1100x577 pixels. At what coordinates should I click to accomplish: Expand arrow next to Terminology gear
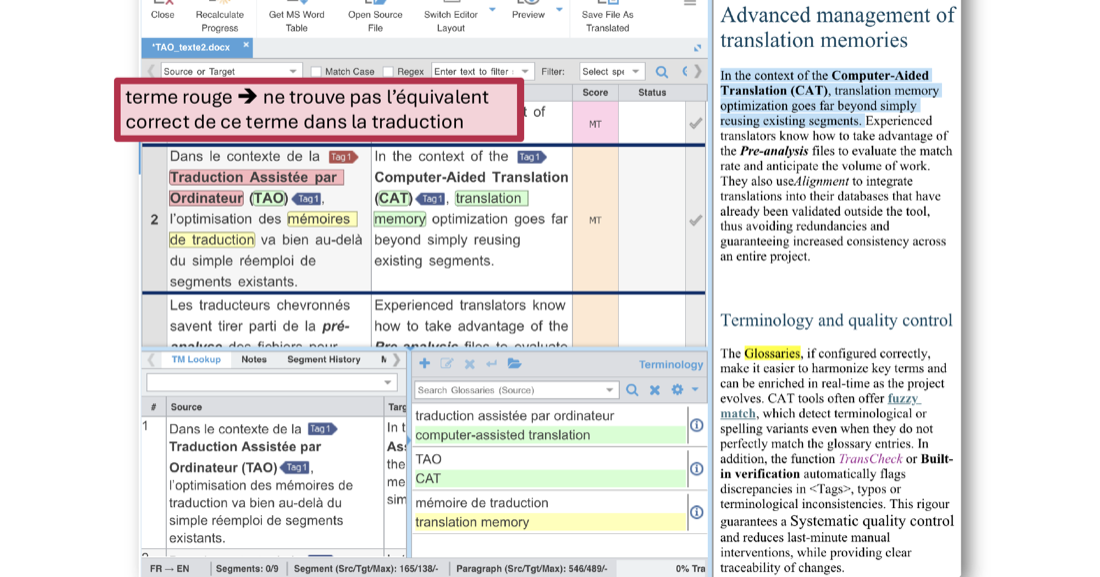[x=695, y=390]
